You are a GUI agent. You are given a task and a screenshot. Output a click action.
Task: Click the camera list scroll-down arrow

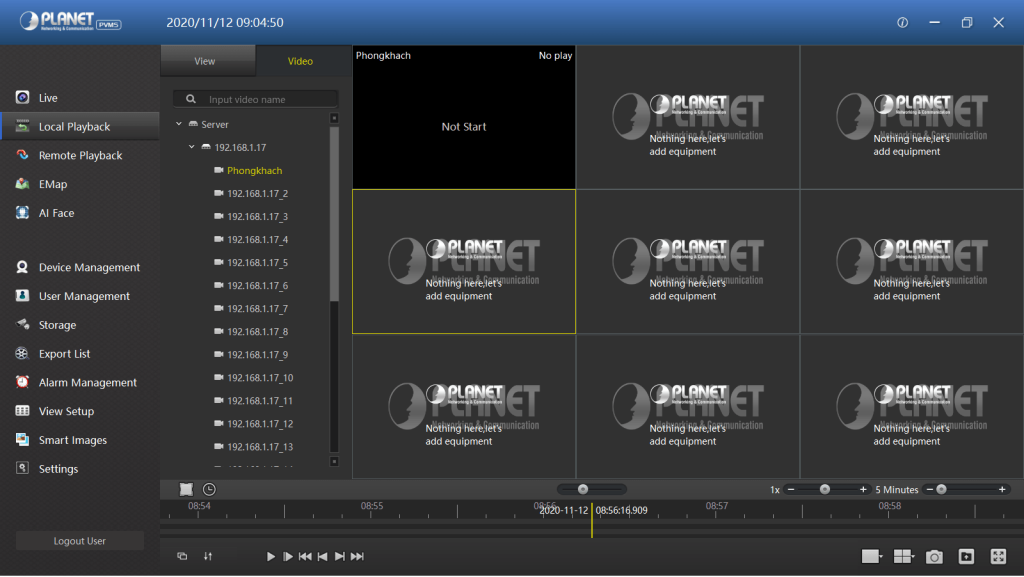pos(334,461)
